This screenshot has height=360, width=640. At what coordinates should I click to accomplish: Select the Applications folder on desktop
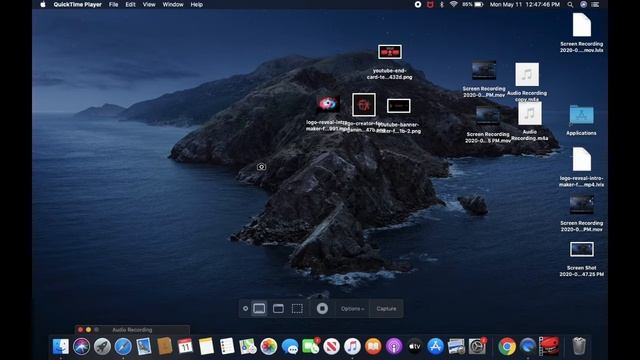tap(581, 115)
